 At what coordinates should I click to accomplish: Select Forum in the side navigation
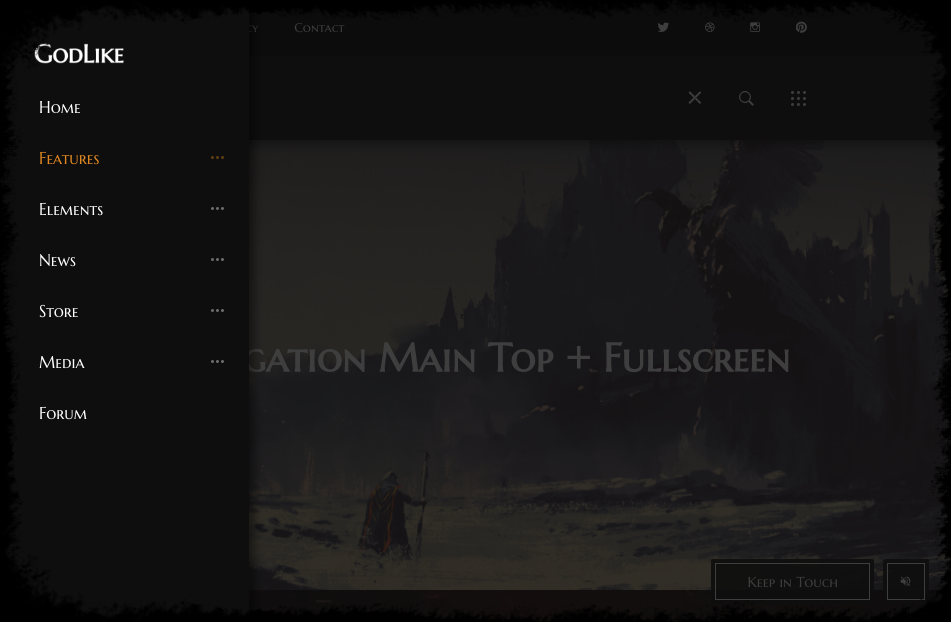coord(63,414)
